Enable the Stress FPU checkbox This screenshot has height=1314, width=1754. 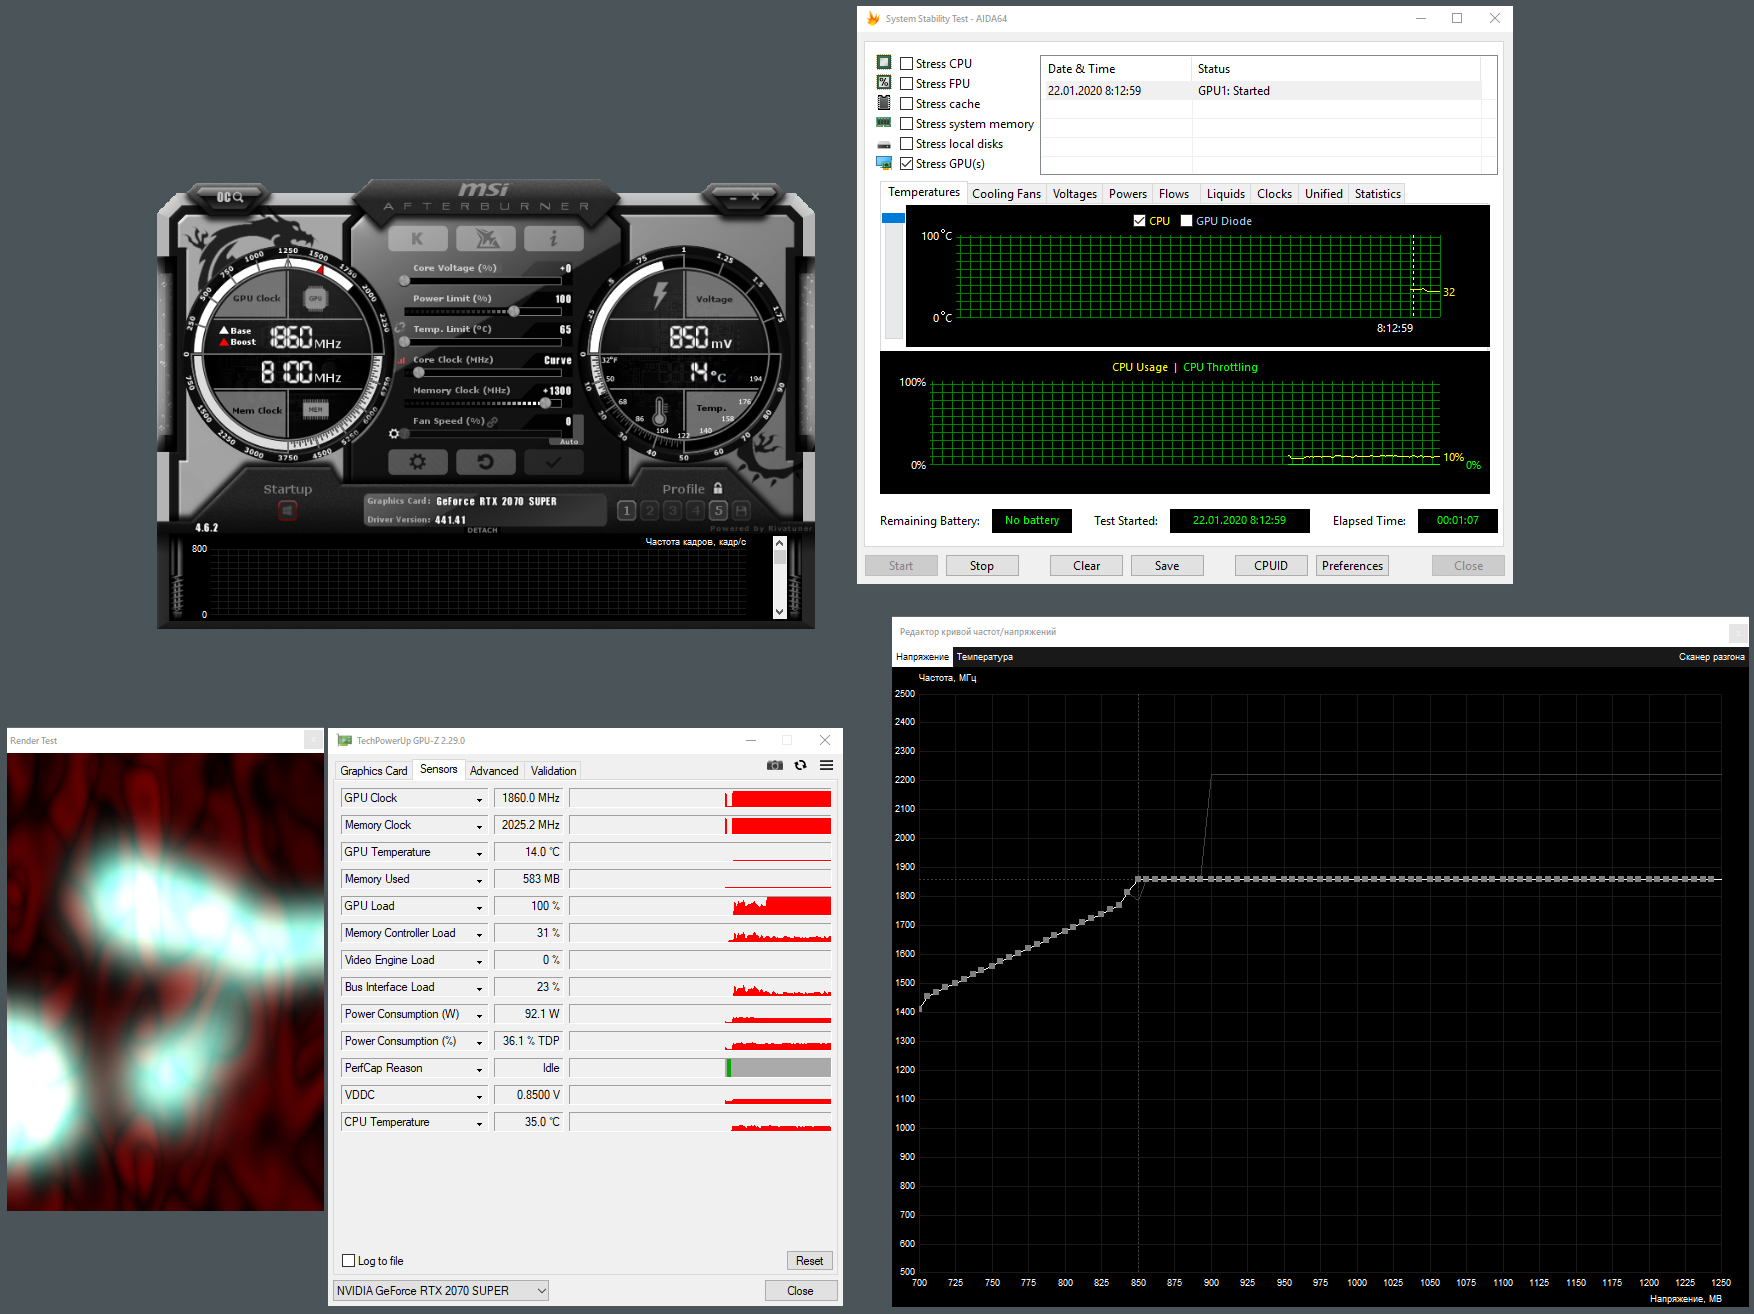click(906, 84)
